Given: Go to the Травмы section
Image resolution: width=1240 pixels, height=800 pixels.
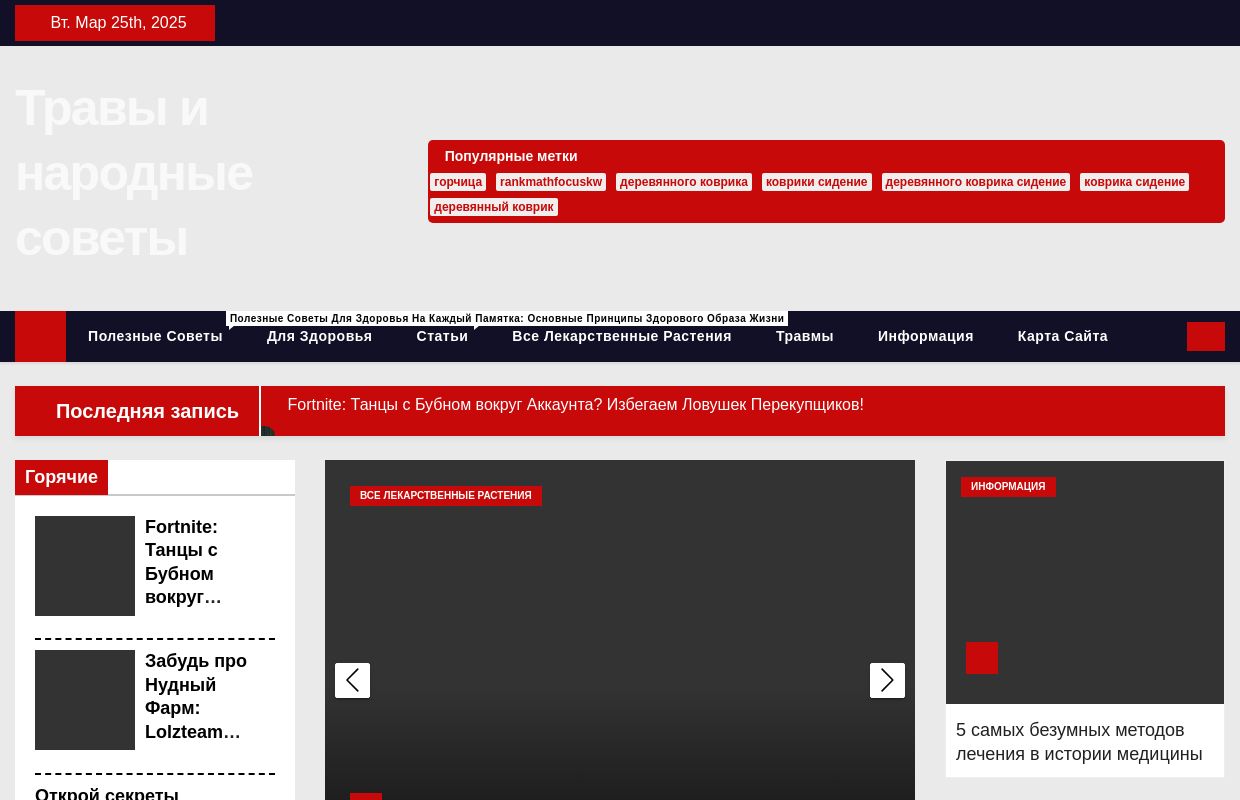Looking at the screenshot, I should [804, 336].
